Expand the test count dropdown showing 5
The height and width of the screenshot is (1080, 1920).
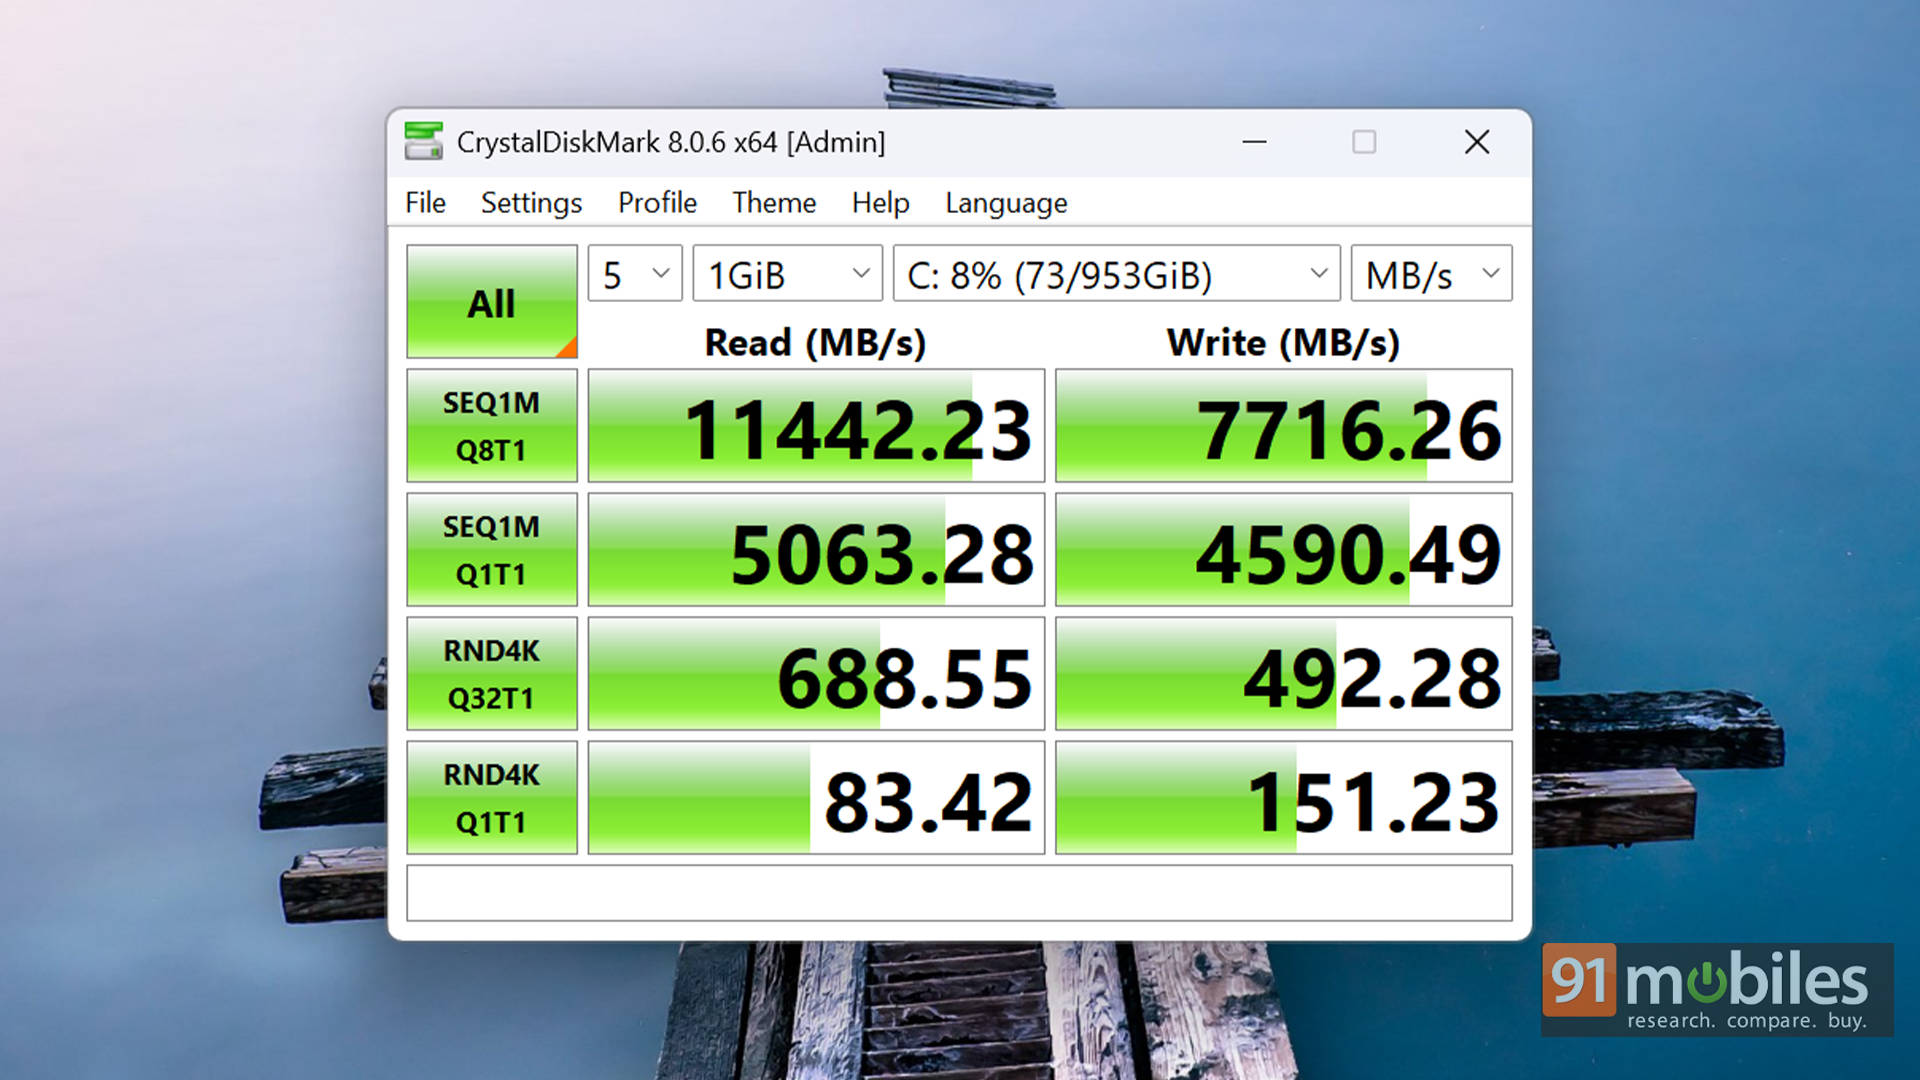[635, 273]
